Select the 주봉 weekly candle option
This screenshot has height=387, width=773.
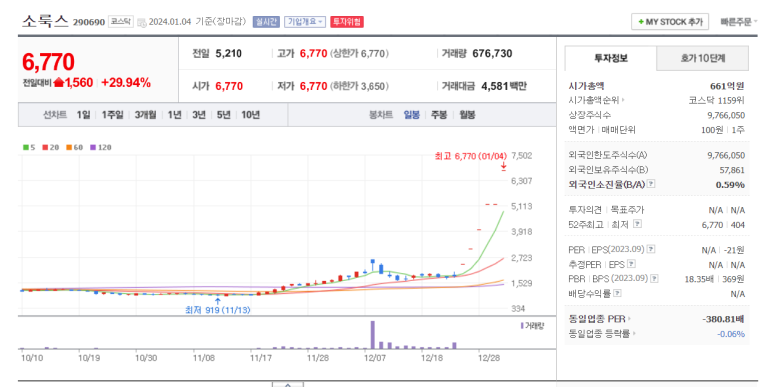[x=439, y=114]
